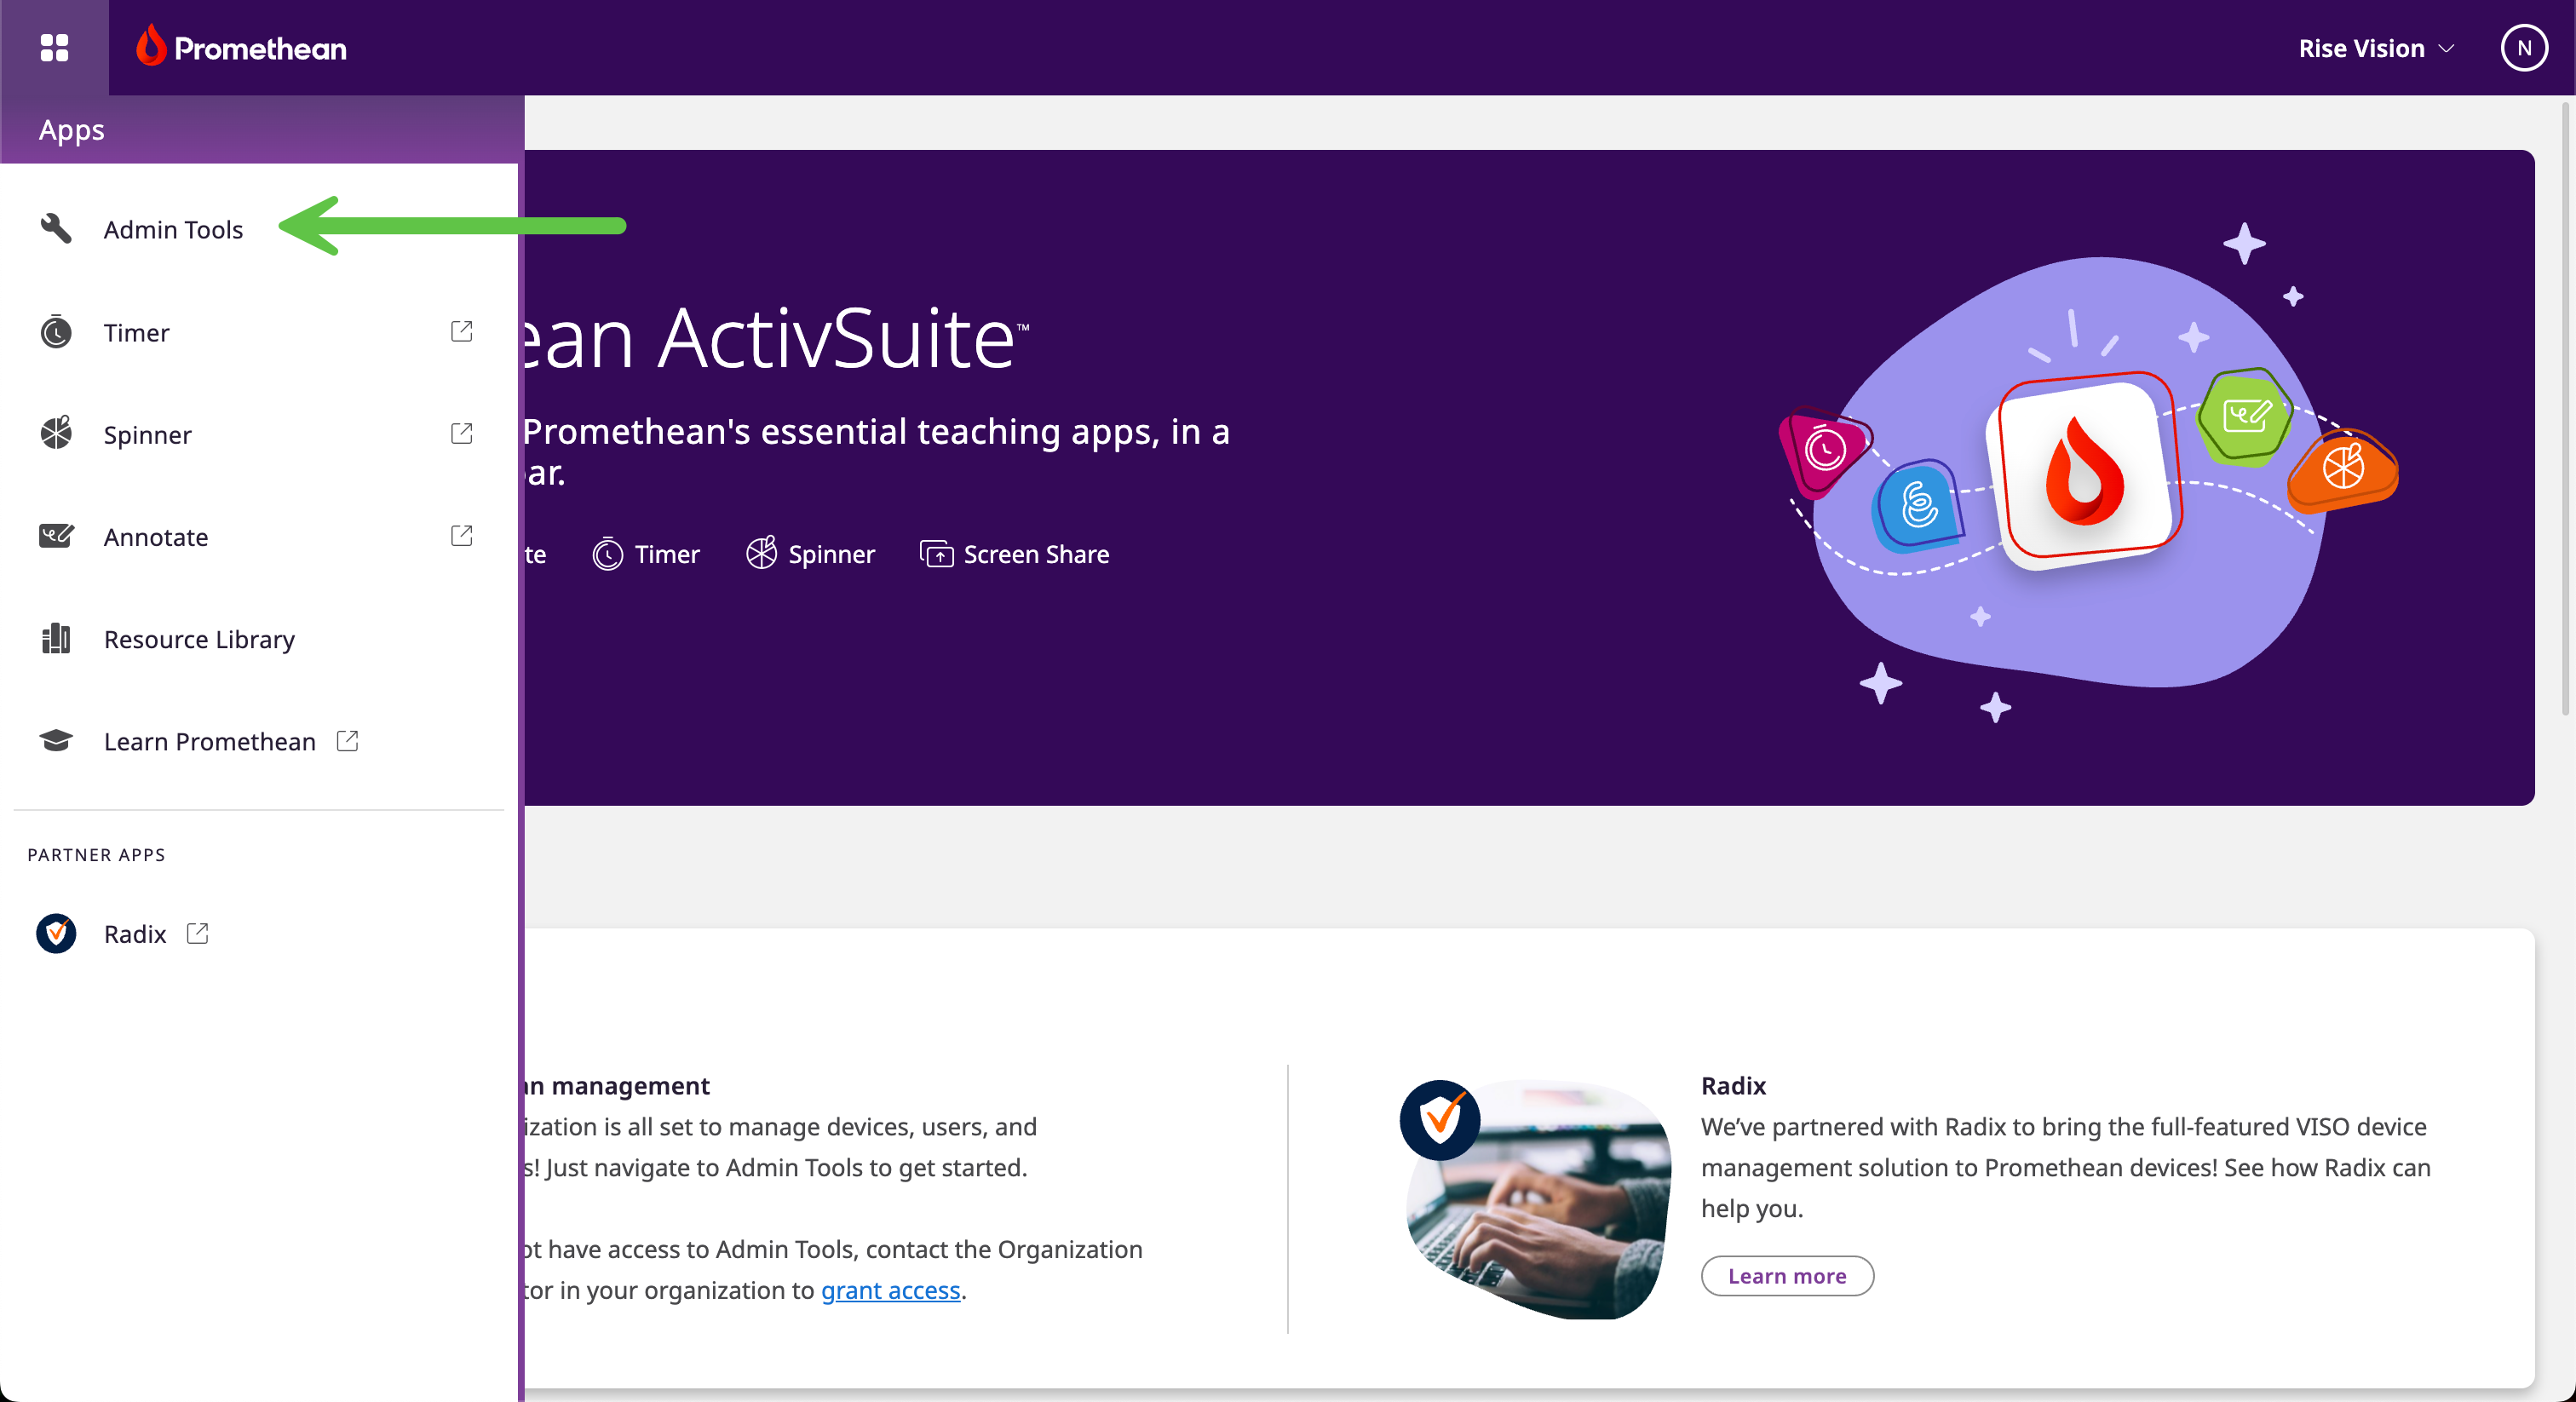The height and width of the screenshot is (1402, 2576).
Task: Click the Learn Promethean graduation cap icon
Action: point(56,740)
